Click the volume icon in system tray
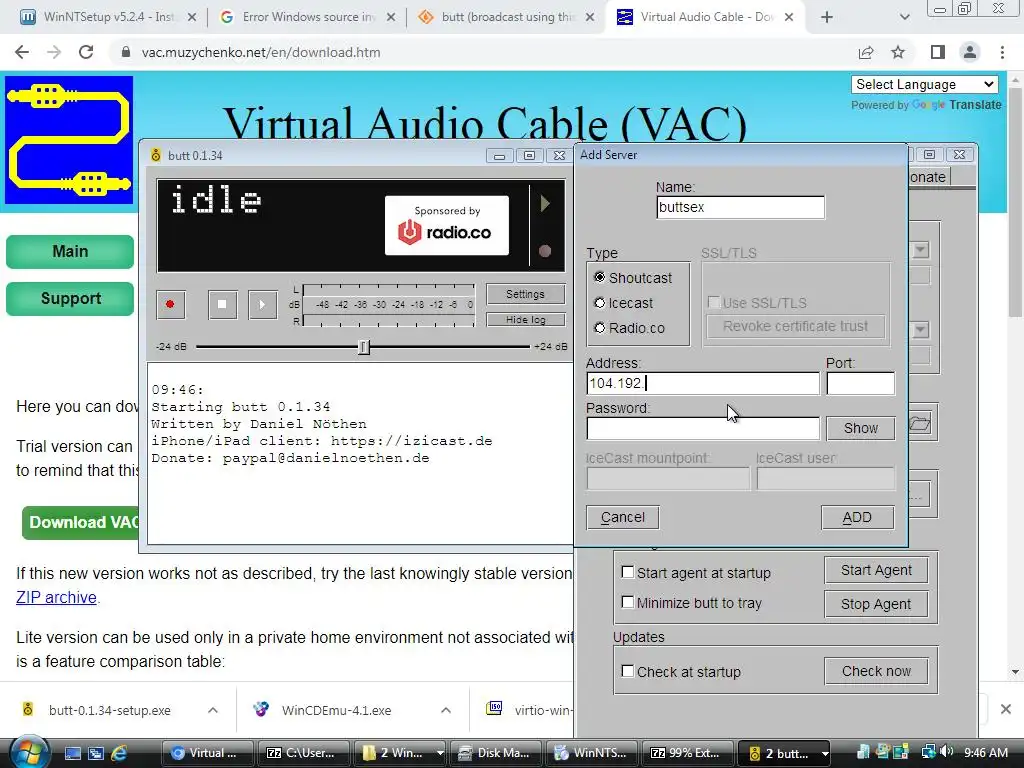The height and width of the screenshot is (768, 1024). tap(947, 752)
